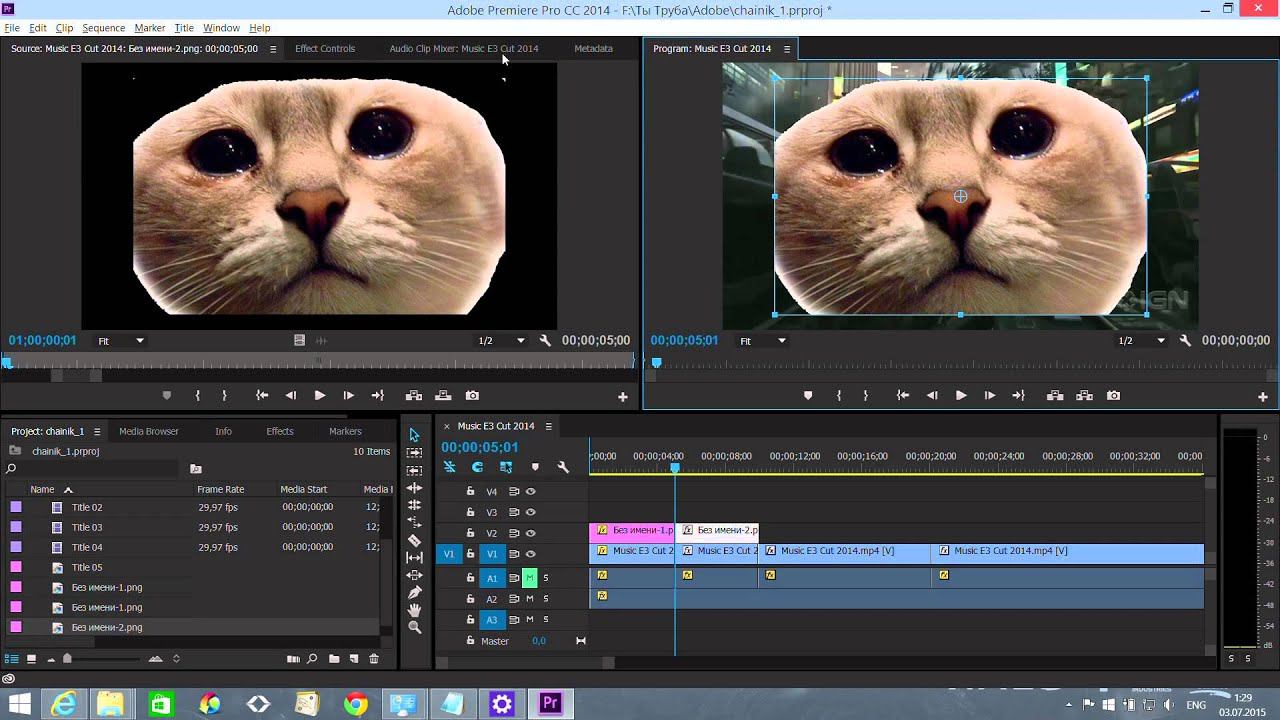This screenshot has width=1280, height=720.
Task: Open Program monitor settings wrench
Action: tap(1185, 340)
